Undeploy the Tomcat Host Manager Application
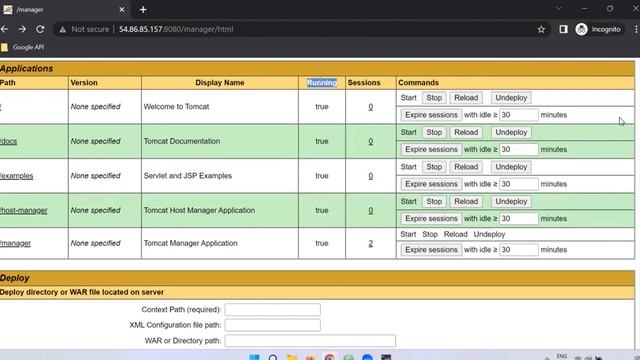Image resolution: width=640 pixels, height=360 pixels. pos(511,202)
